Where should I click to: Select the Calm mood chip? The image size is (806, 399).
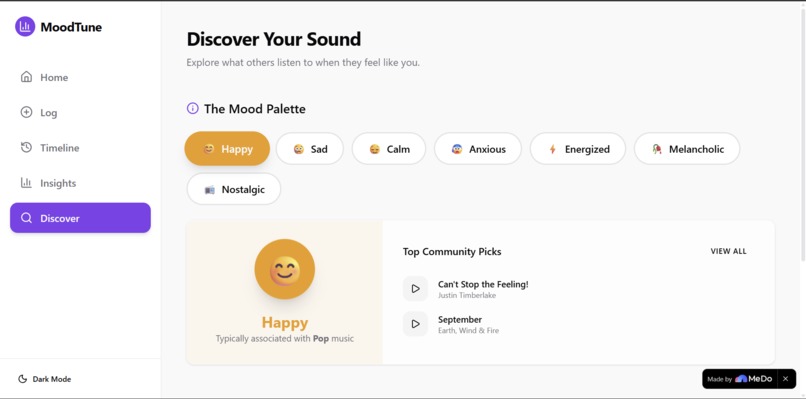[x=389, y=149]
